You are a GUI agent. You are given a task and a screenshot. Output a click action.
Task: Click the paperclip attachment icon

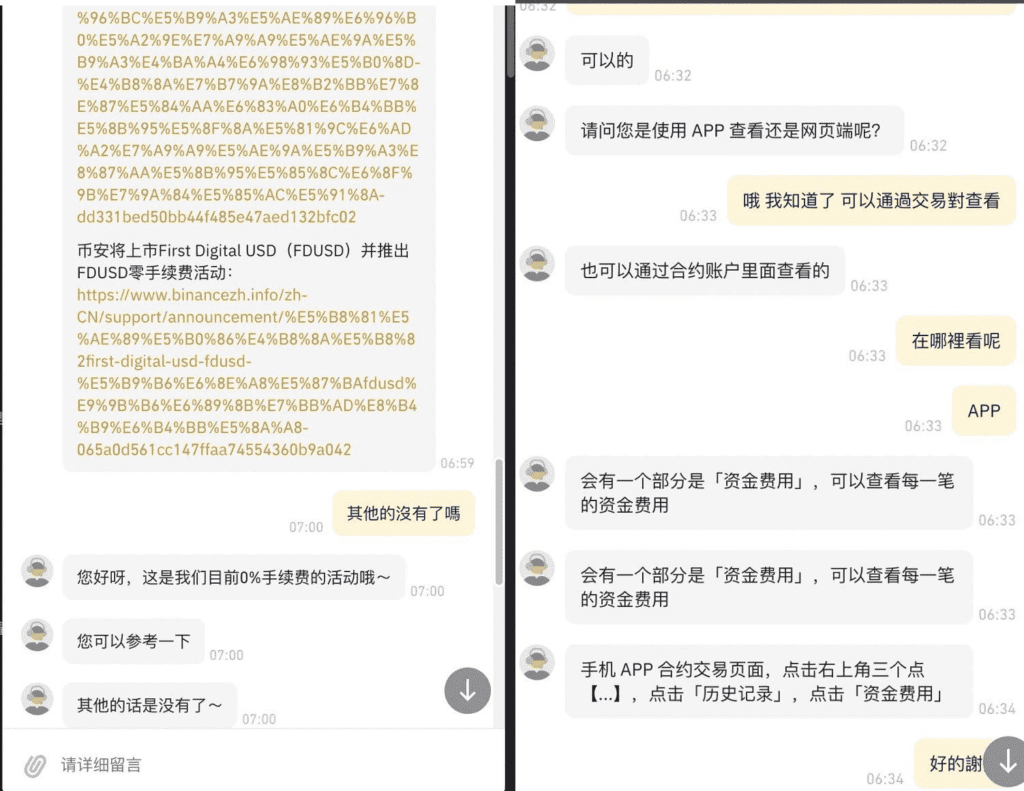coord(35,766)
